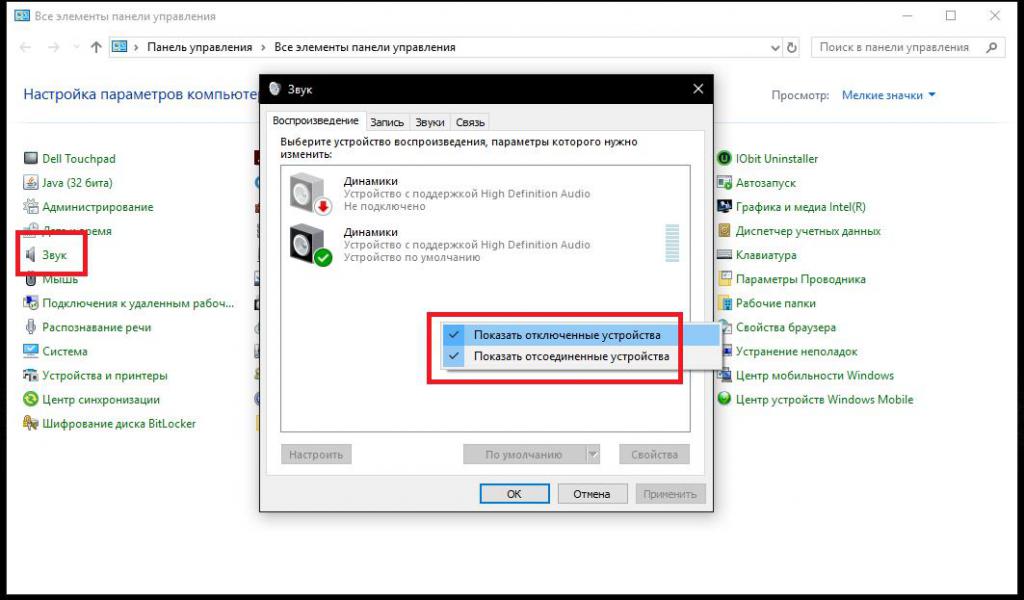This screenshot has width=1024, height=600.
Task: Open the Dell Touchpad item icon
Action: (x=31, y=159)
